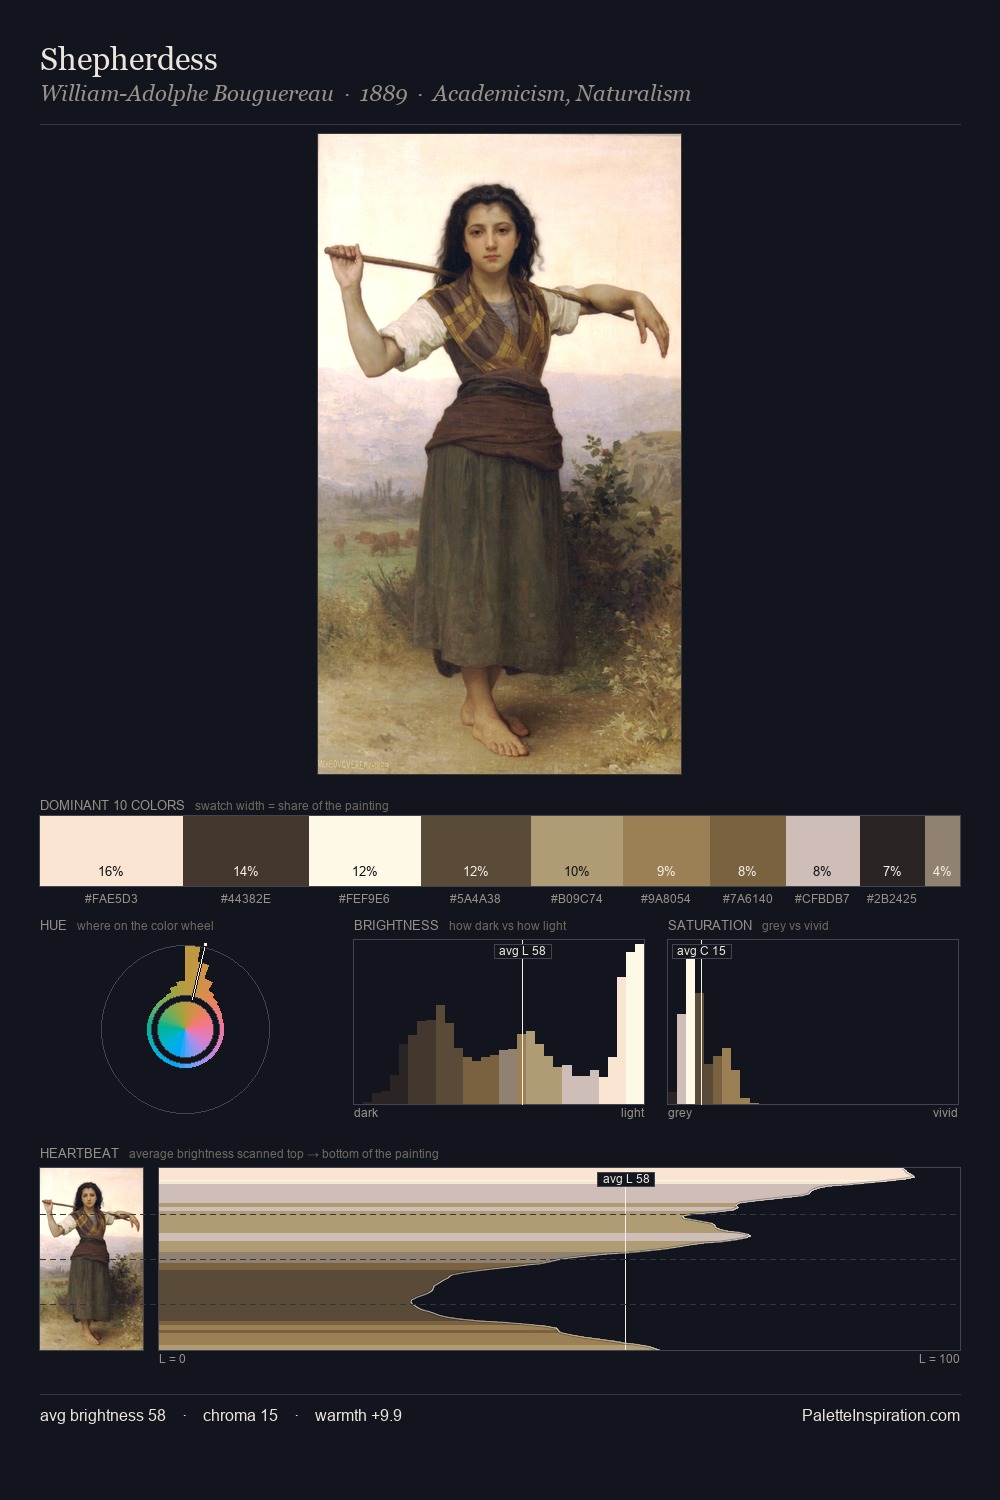The image size is (1000, 1500).
Task: Pick the #FEF9E6 cream color swatch
Action: [365, 851]
